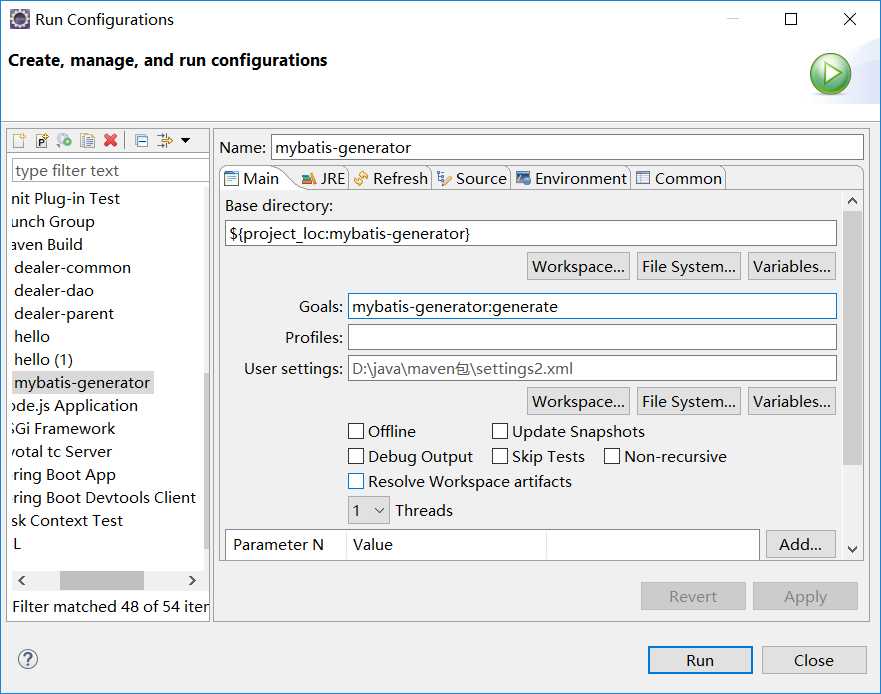Click the Apply button
Viewport: 881px width, 694px height.
[805, 596]
